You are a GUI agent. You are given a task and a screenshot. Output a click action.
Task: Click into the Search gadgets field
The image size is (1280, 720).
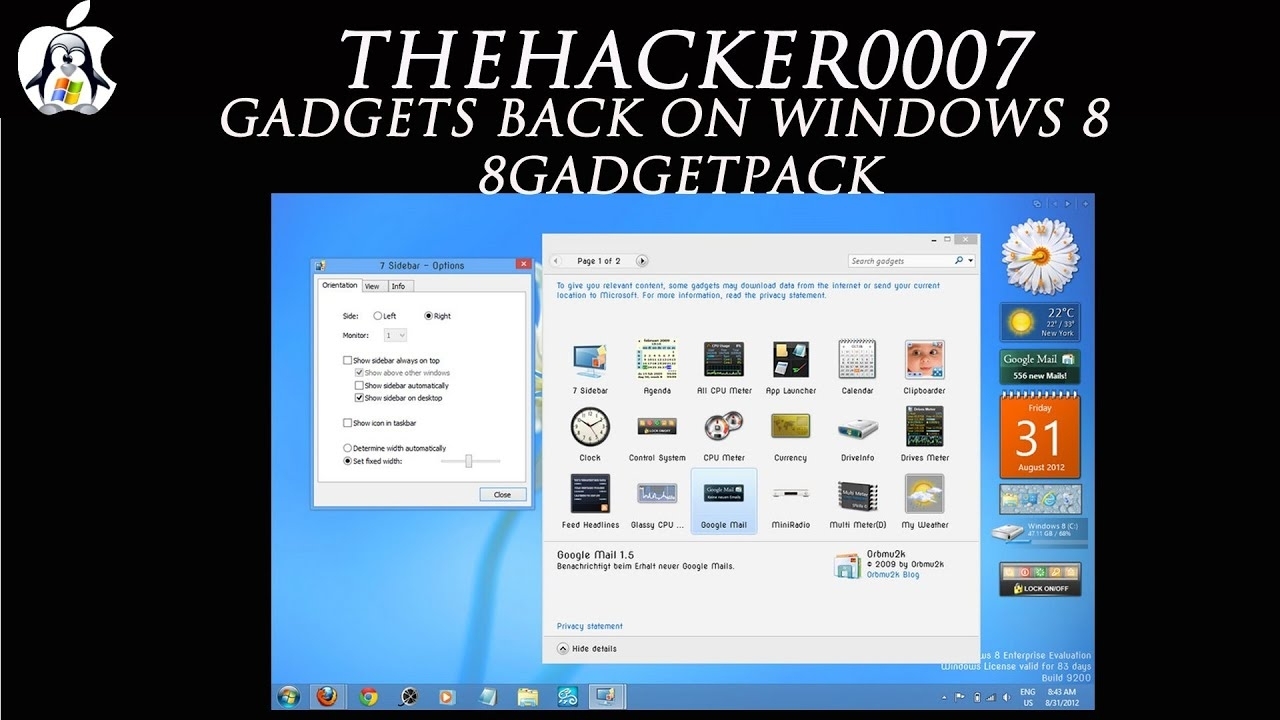click(x=900, y=261)
